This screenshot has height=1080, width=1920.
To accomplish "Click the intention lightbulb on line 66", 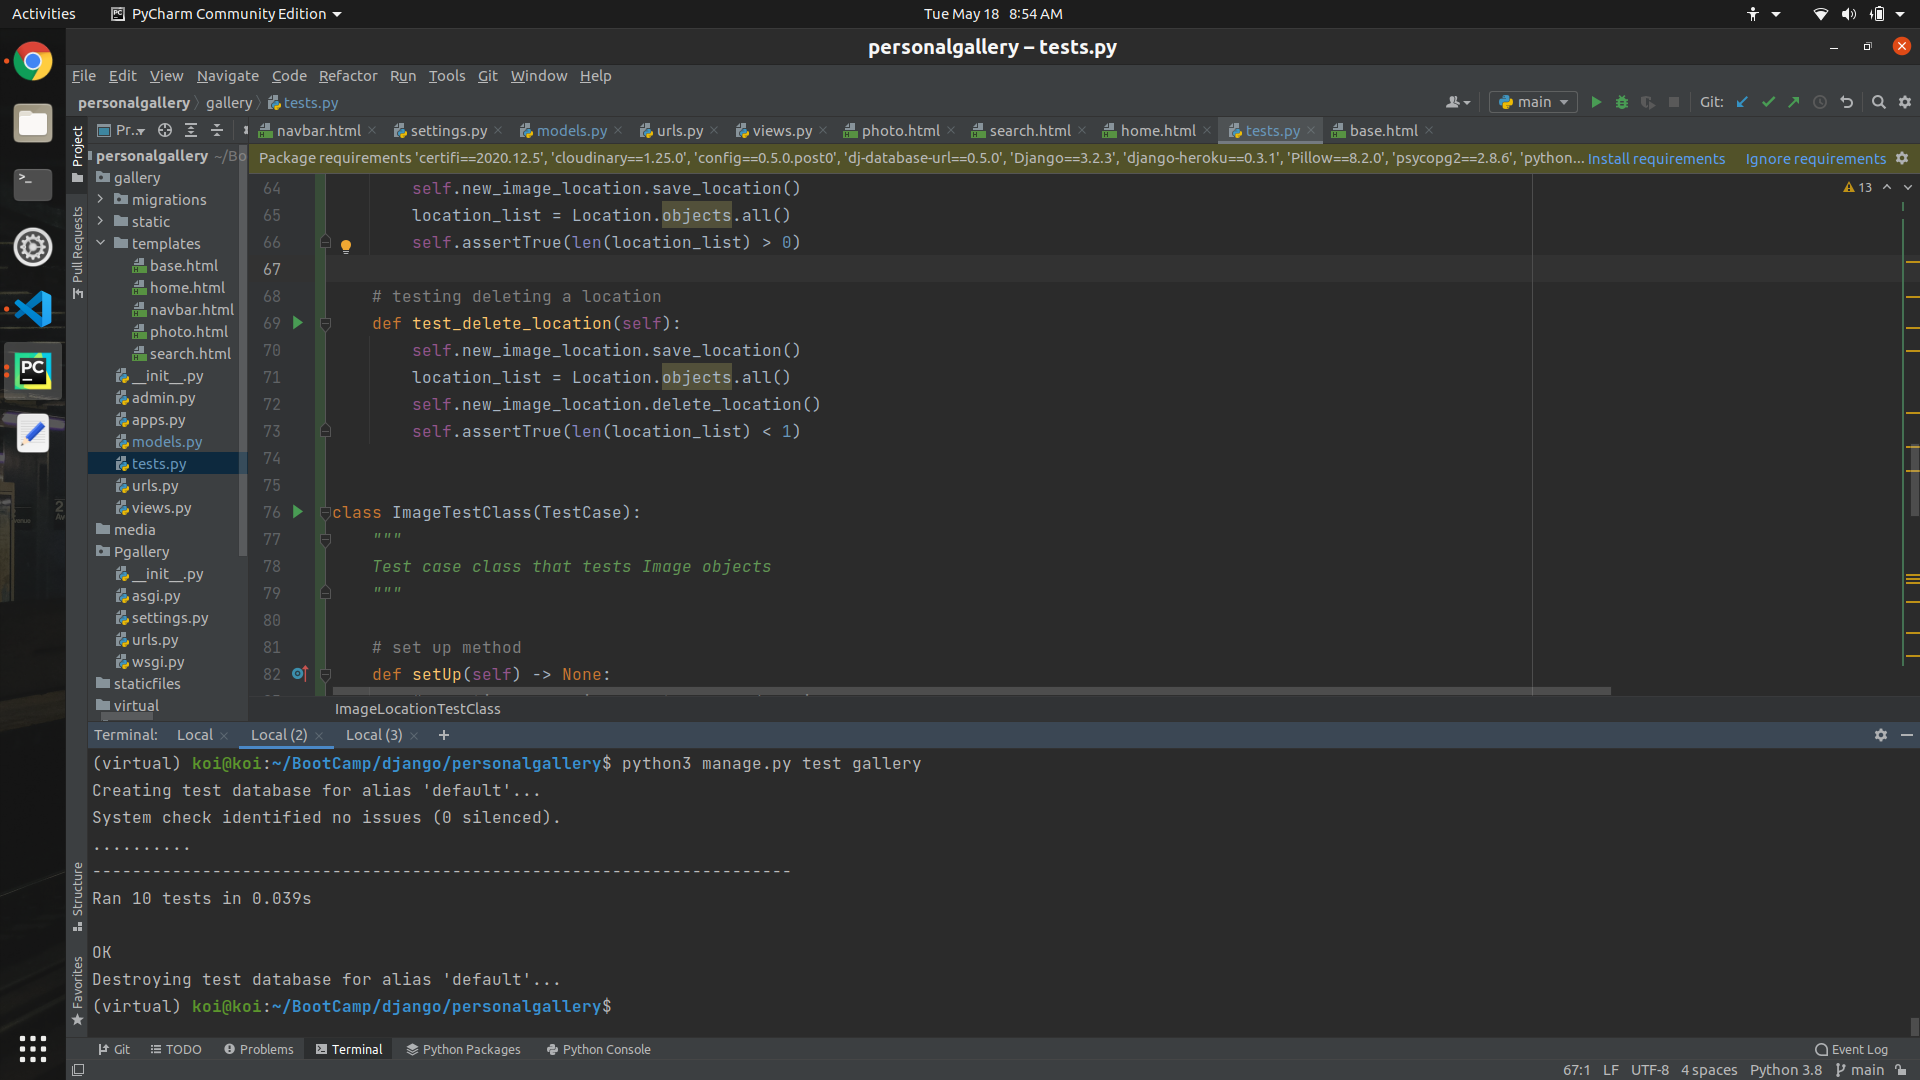I will click(x=346, y=246).
